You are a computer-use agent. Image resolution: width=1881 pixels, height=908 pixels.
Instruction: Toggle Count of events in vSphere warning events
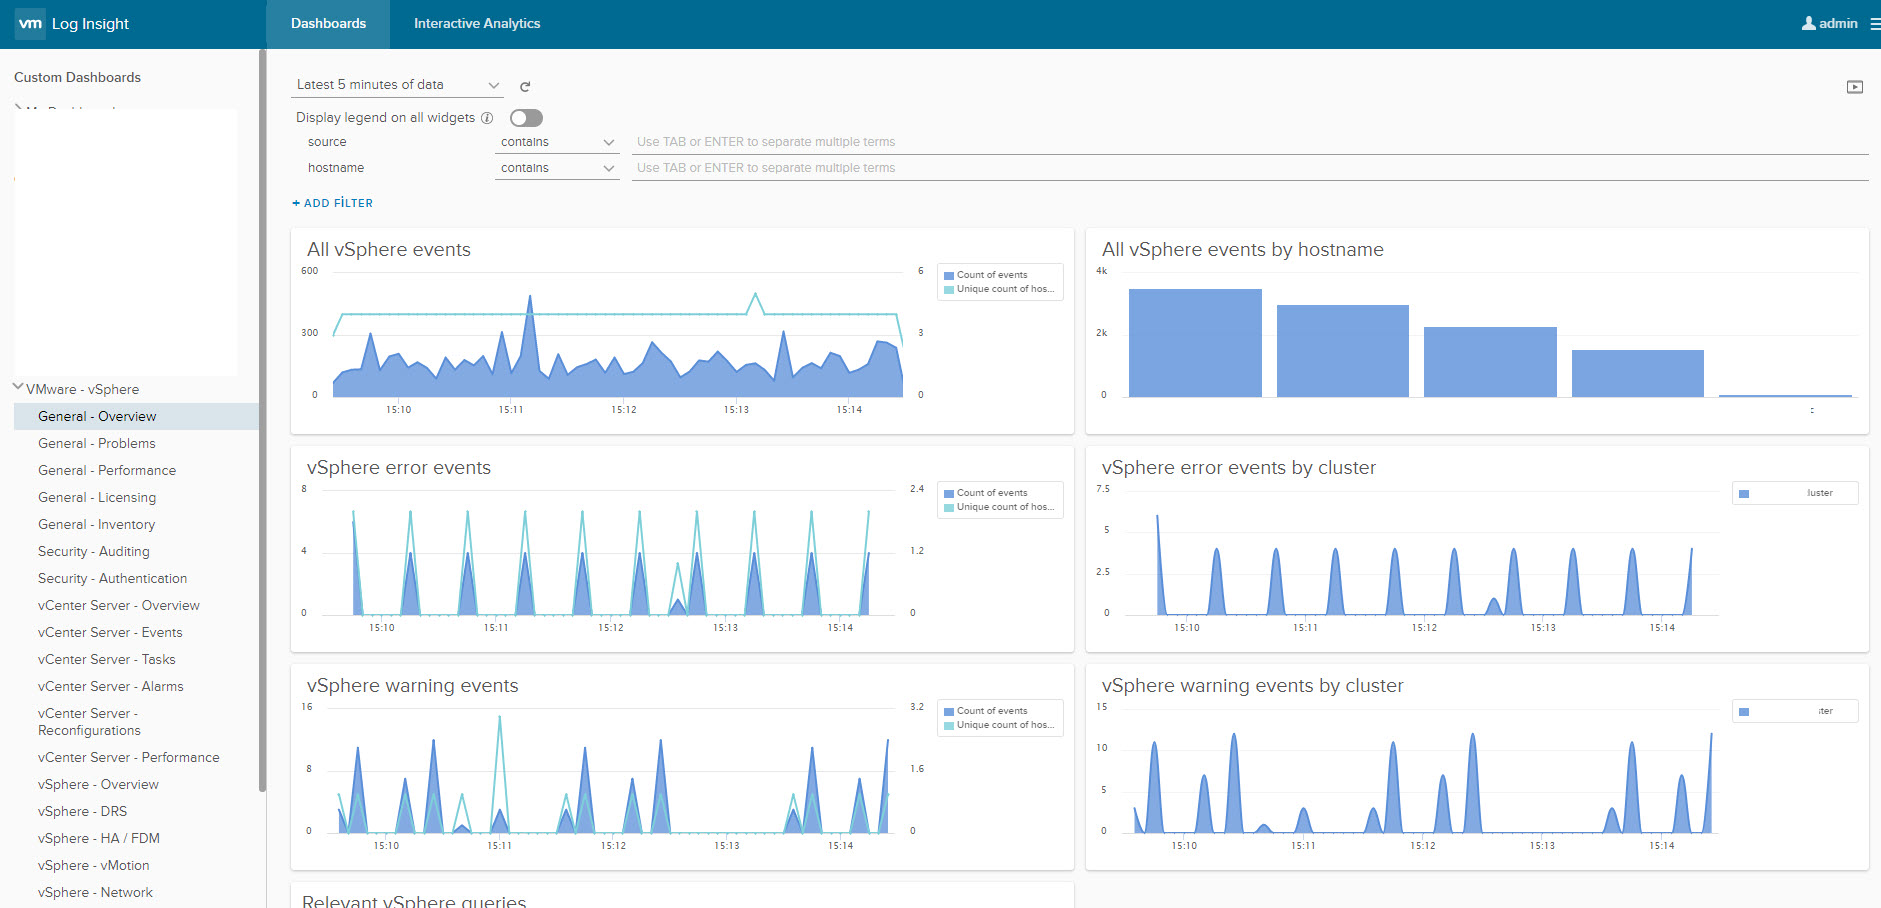[x=991, y=711]
